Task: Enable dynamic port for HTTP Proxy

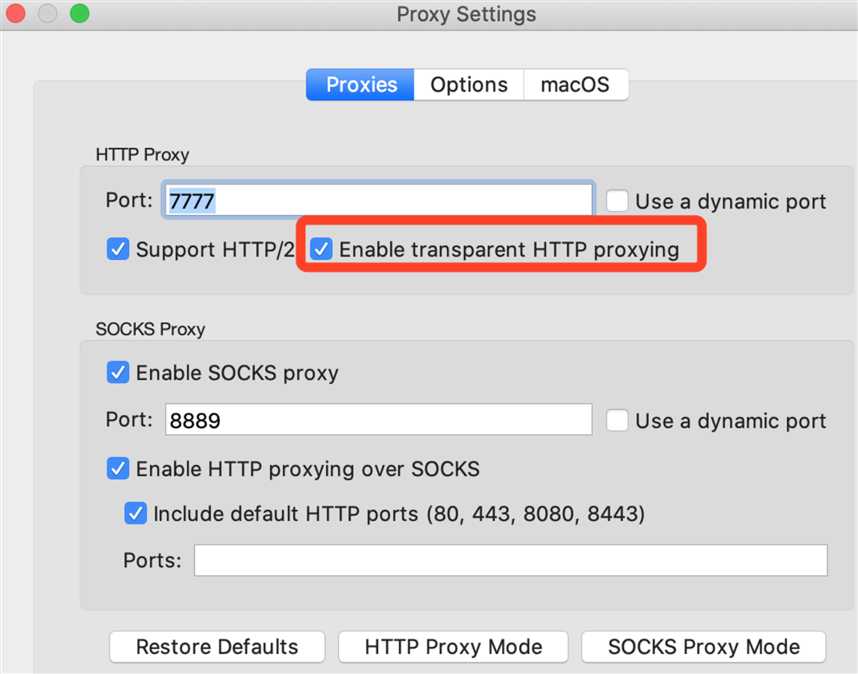Action: point(617,201)
